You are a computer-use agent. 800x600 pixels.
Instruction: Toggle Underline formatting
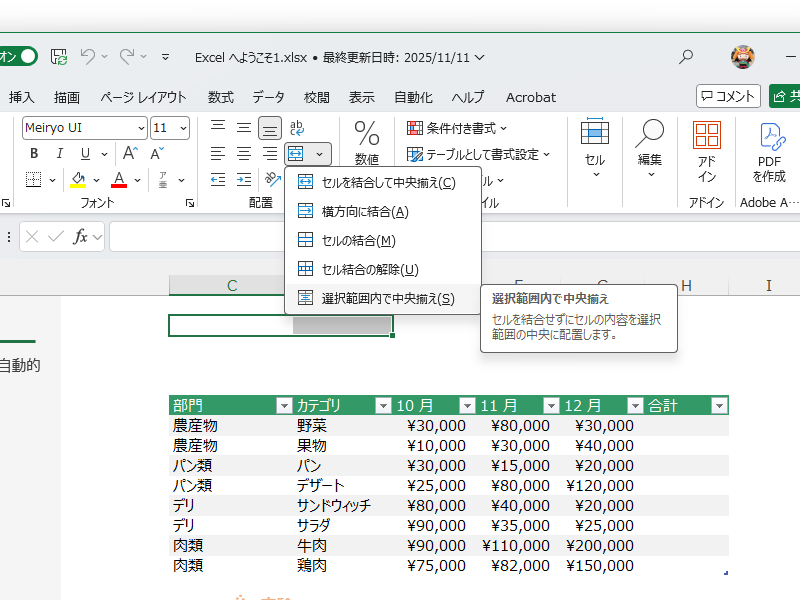(x=85, y=153)
